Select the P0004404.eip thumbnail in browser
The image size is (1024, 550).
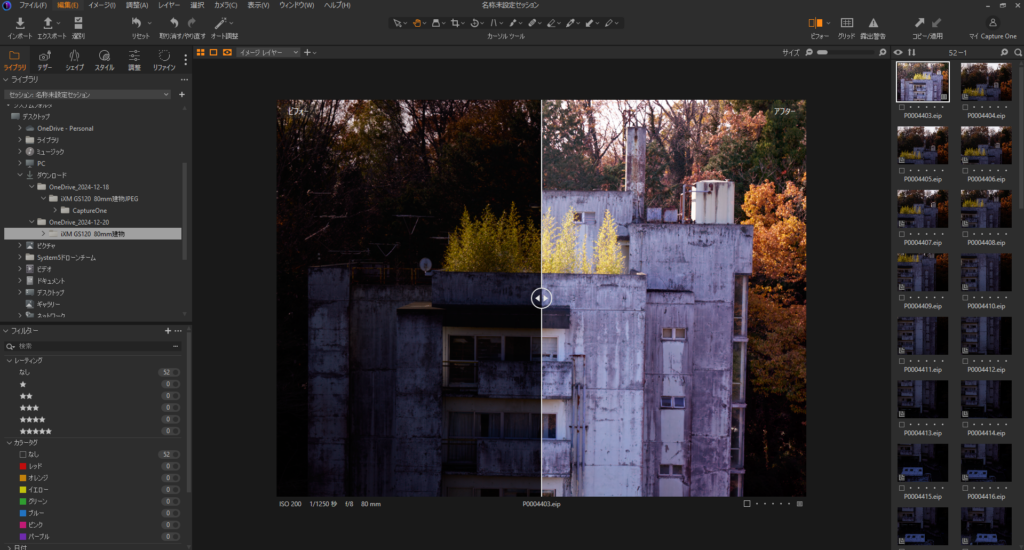pos(985,82)
